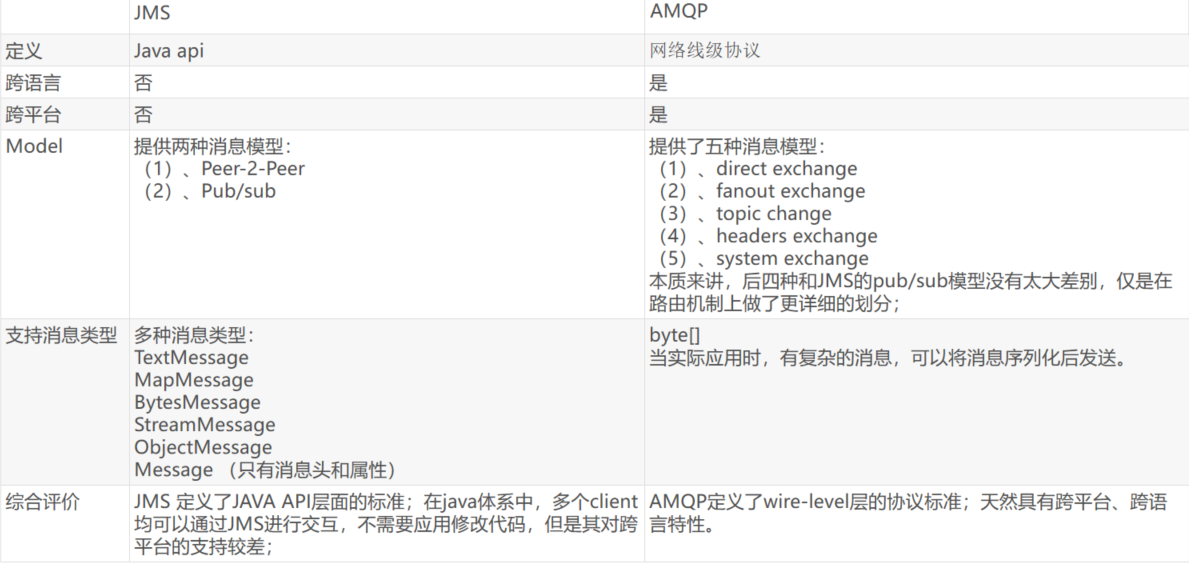
Task: Click the 平台的支持较差 line
Action: (x=203, y=546)
